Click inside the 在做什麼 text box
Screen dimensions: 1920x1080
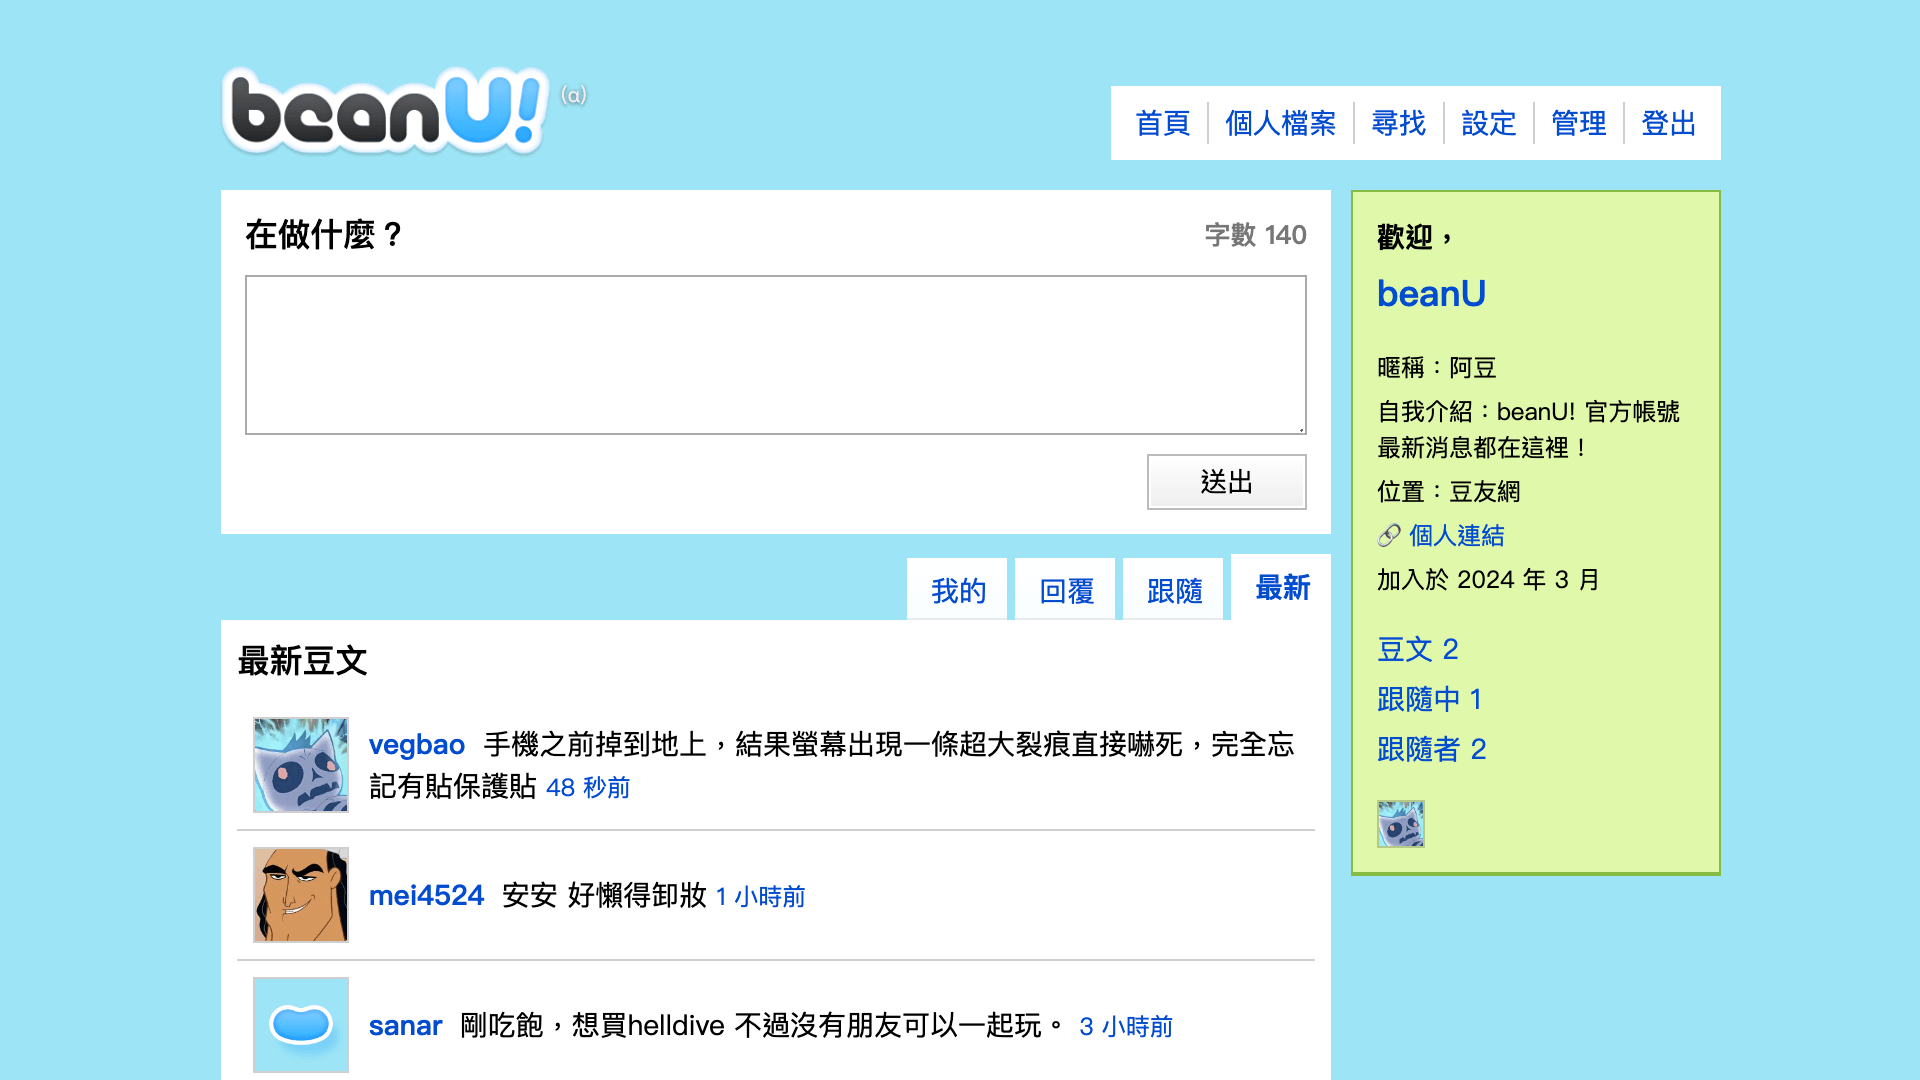click(x=775, y=355)
